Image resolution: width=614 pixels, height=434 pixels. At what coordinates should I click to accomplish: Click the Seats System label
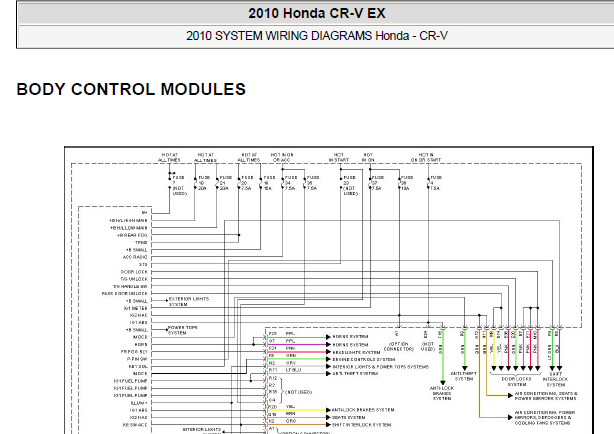(x=349, y=418)
